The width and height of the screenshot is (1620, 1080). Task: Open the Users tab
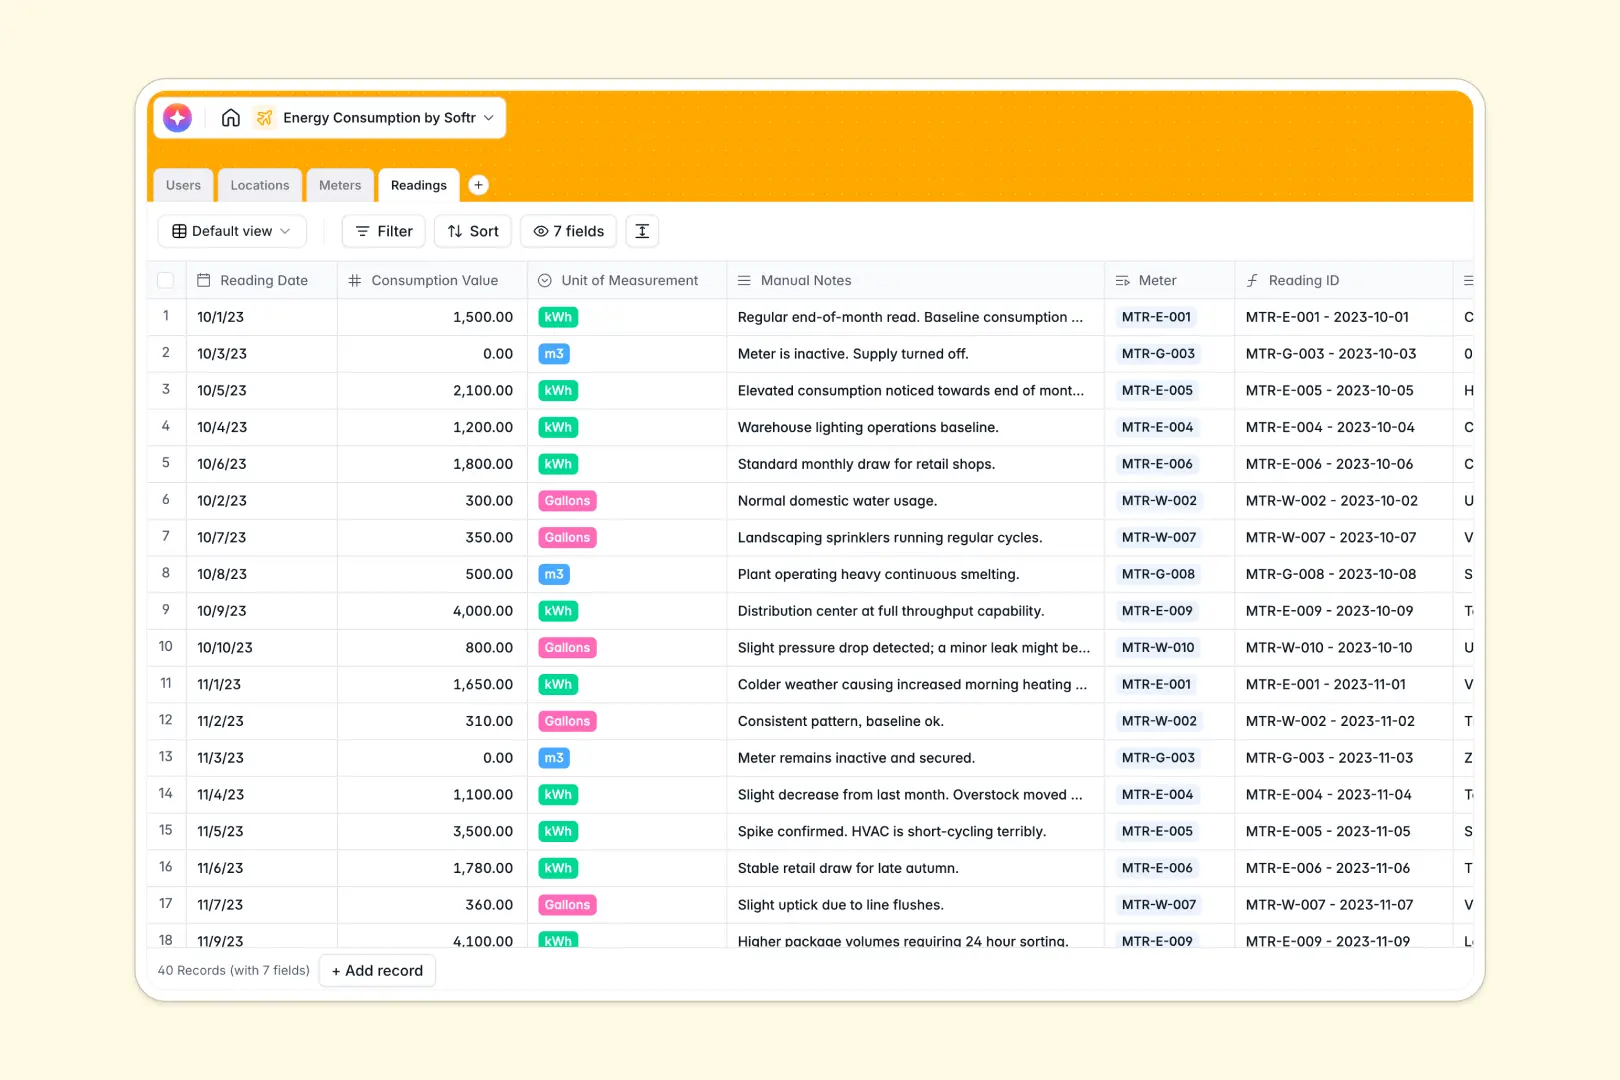coord(183,185)
